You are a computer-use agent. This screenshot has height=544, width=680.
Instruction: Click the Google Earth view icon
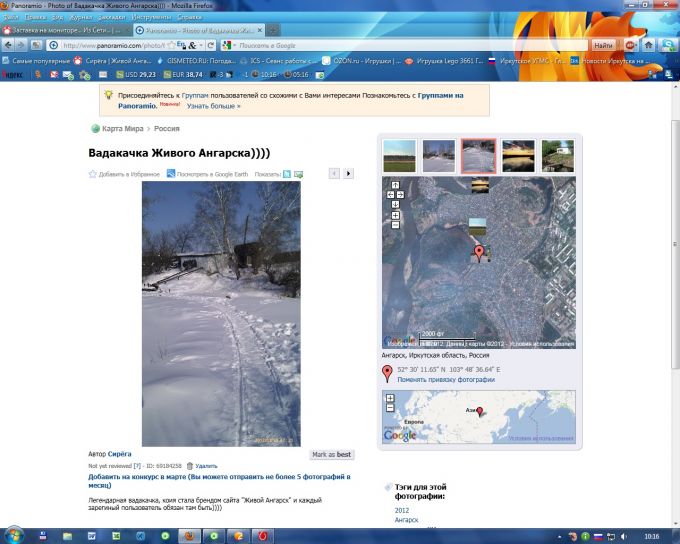tap(171, 174)
